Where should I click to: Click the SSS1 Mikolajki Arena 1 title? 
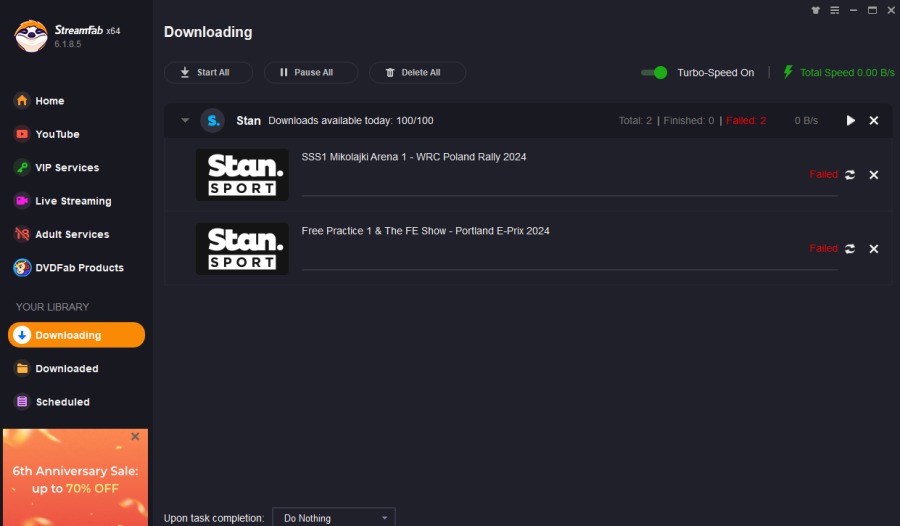coord(414,157)
